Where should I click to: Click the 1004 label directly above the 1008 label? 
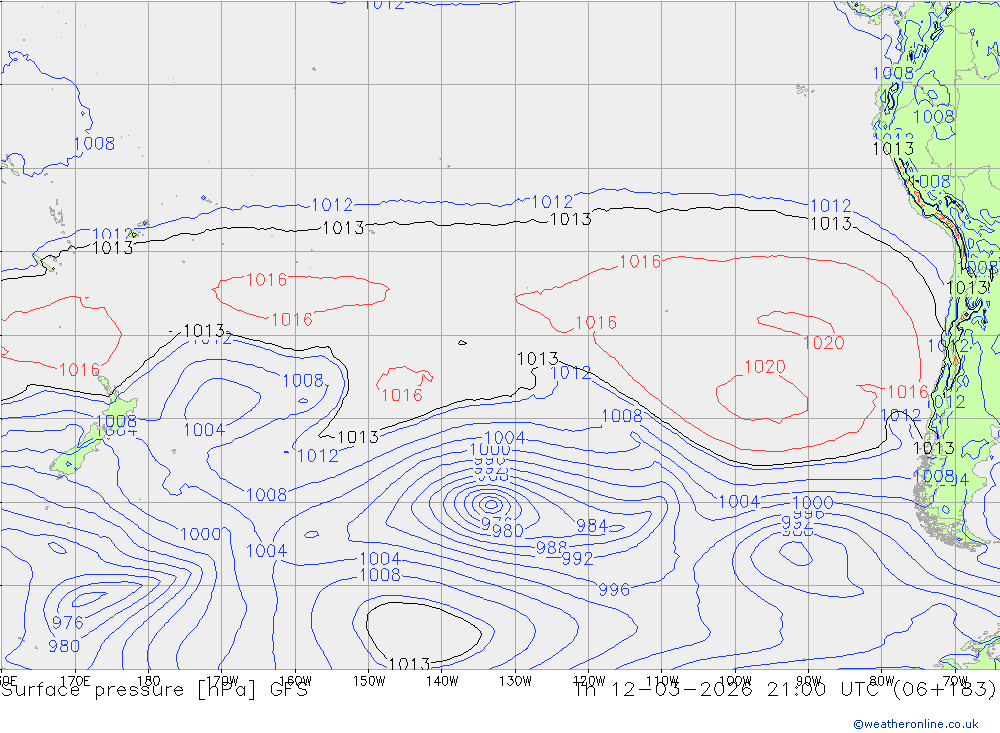coord(380,559)
